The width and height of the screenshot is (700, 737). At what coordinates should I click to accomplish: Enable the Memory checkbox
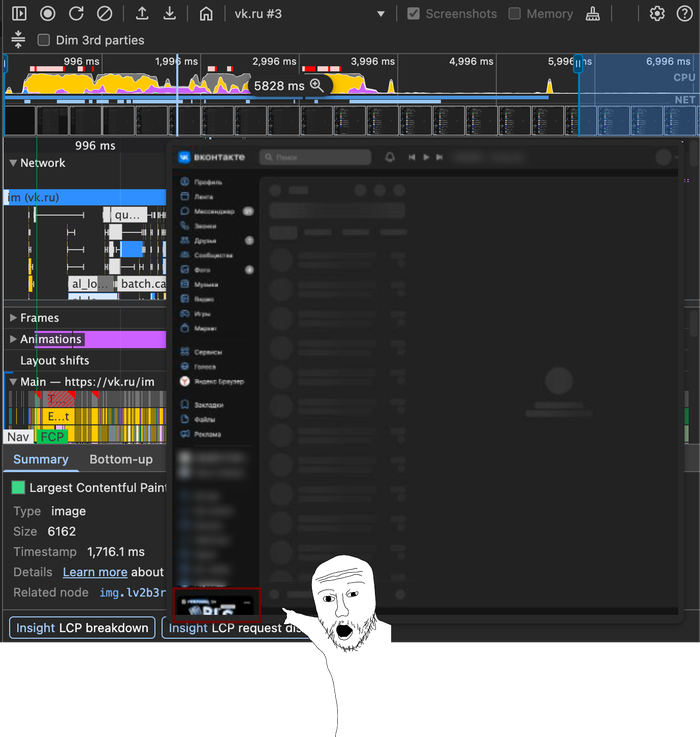[515, 14]
